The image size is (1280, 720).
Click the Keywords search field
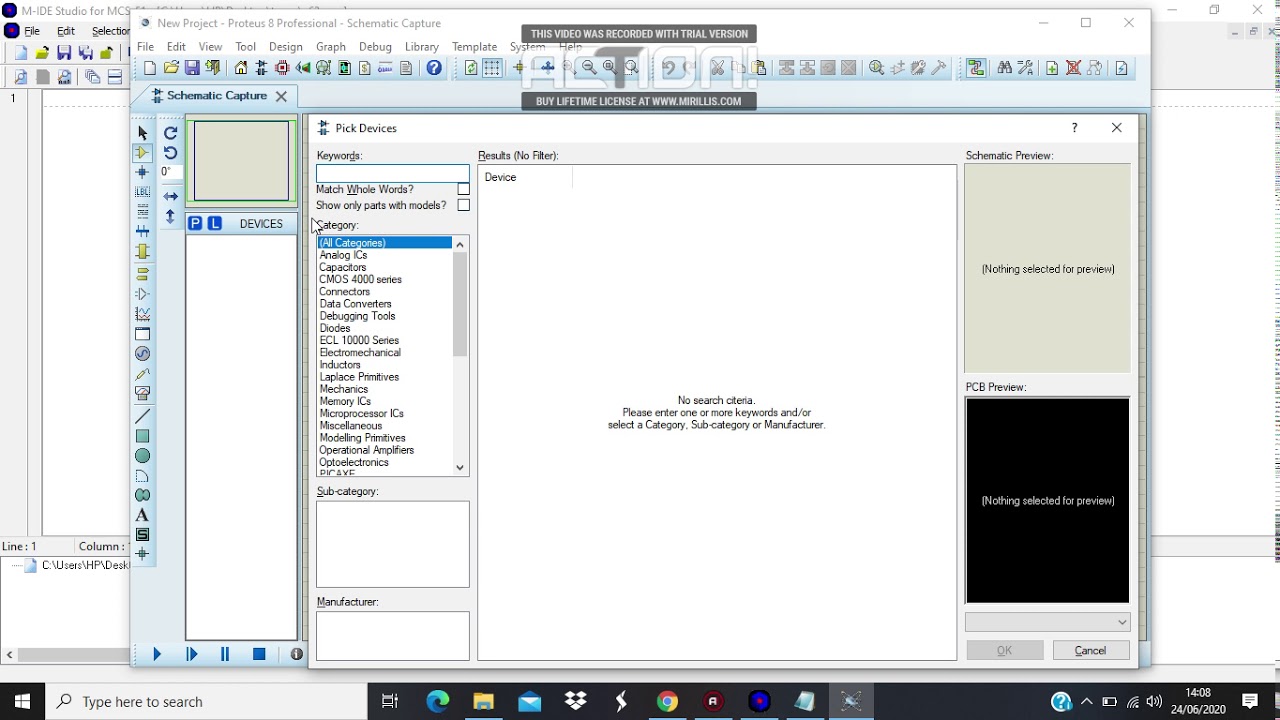click(393, 173)
